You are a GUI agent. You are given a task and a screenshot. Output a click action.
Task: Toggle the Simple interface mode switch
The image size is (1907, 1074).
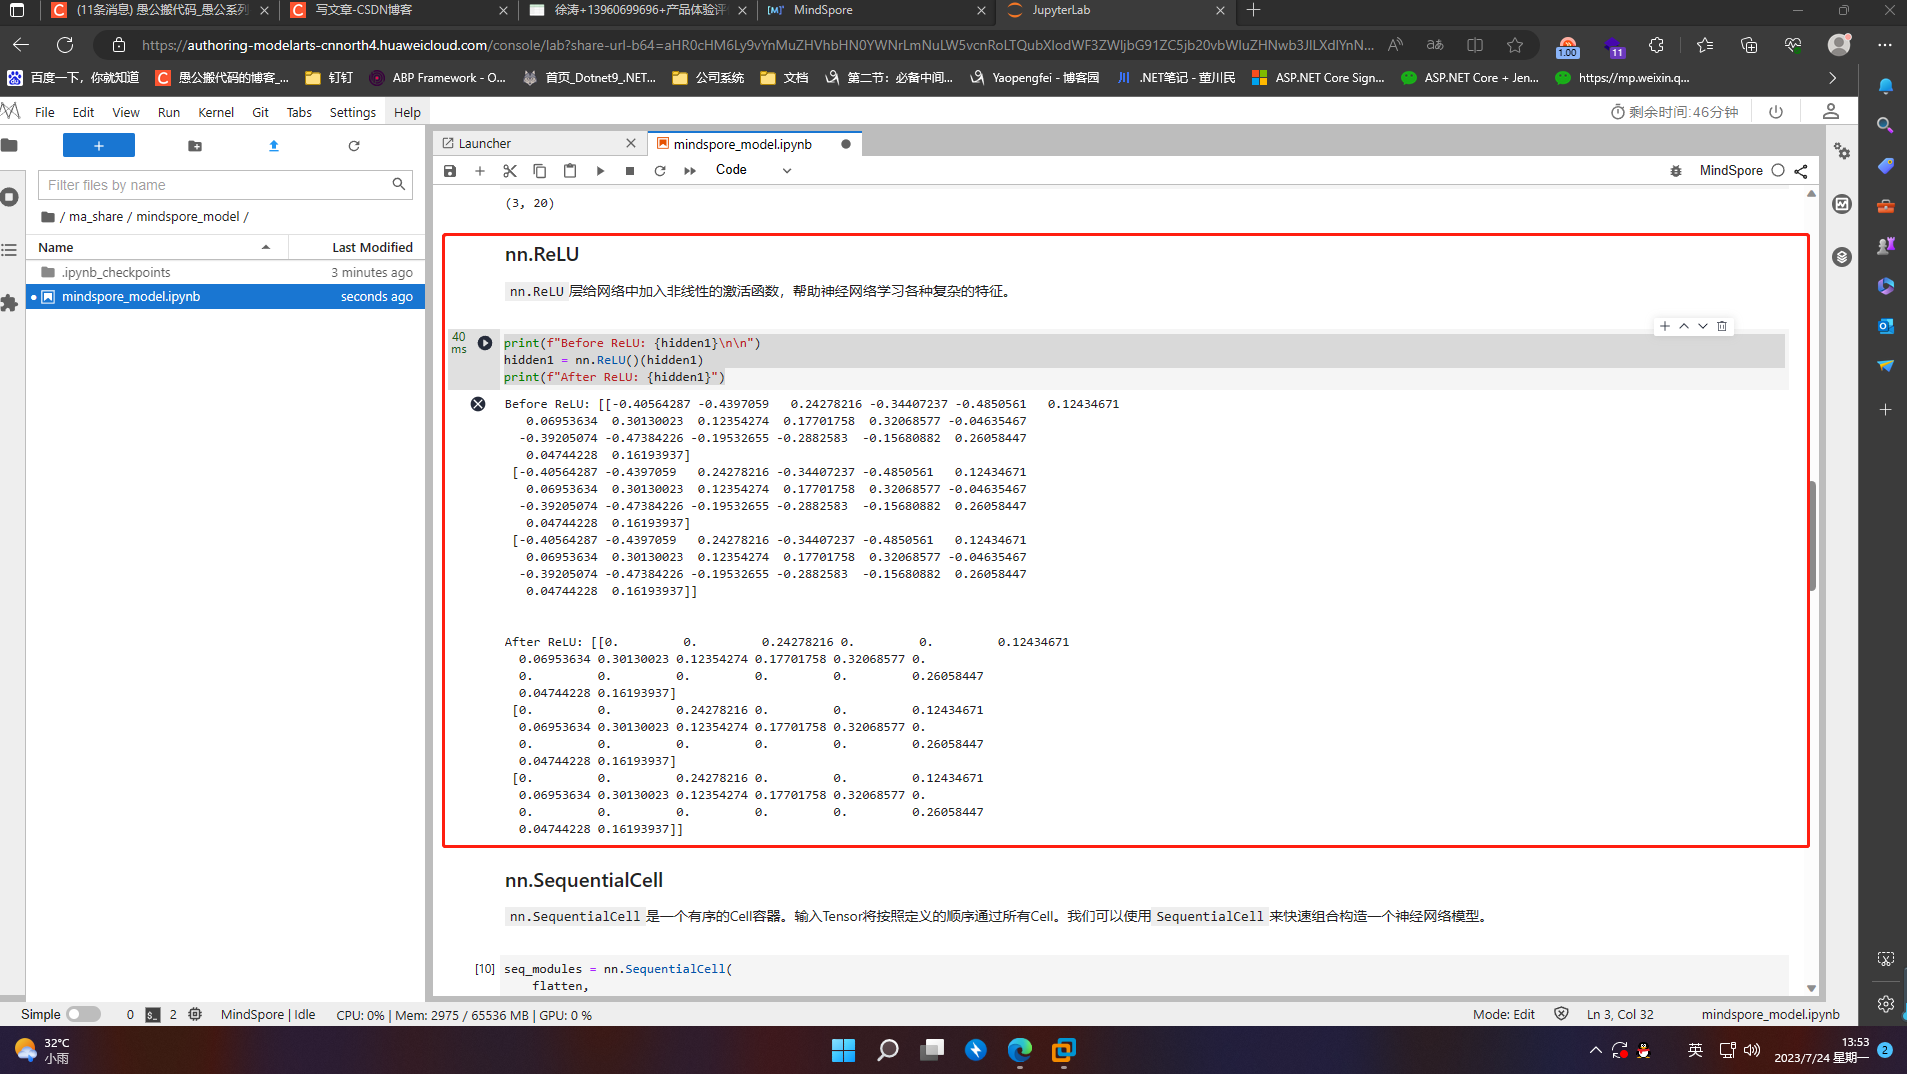84,1014
